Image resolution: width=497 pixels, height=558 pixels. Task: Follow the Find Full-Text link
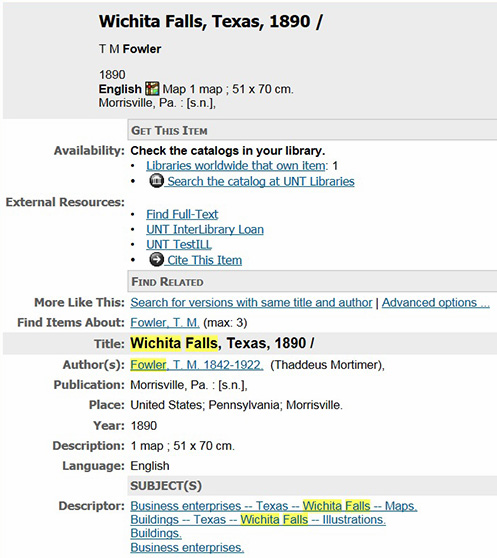click(182, 214)
